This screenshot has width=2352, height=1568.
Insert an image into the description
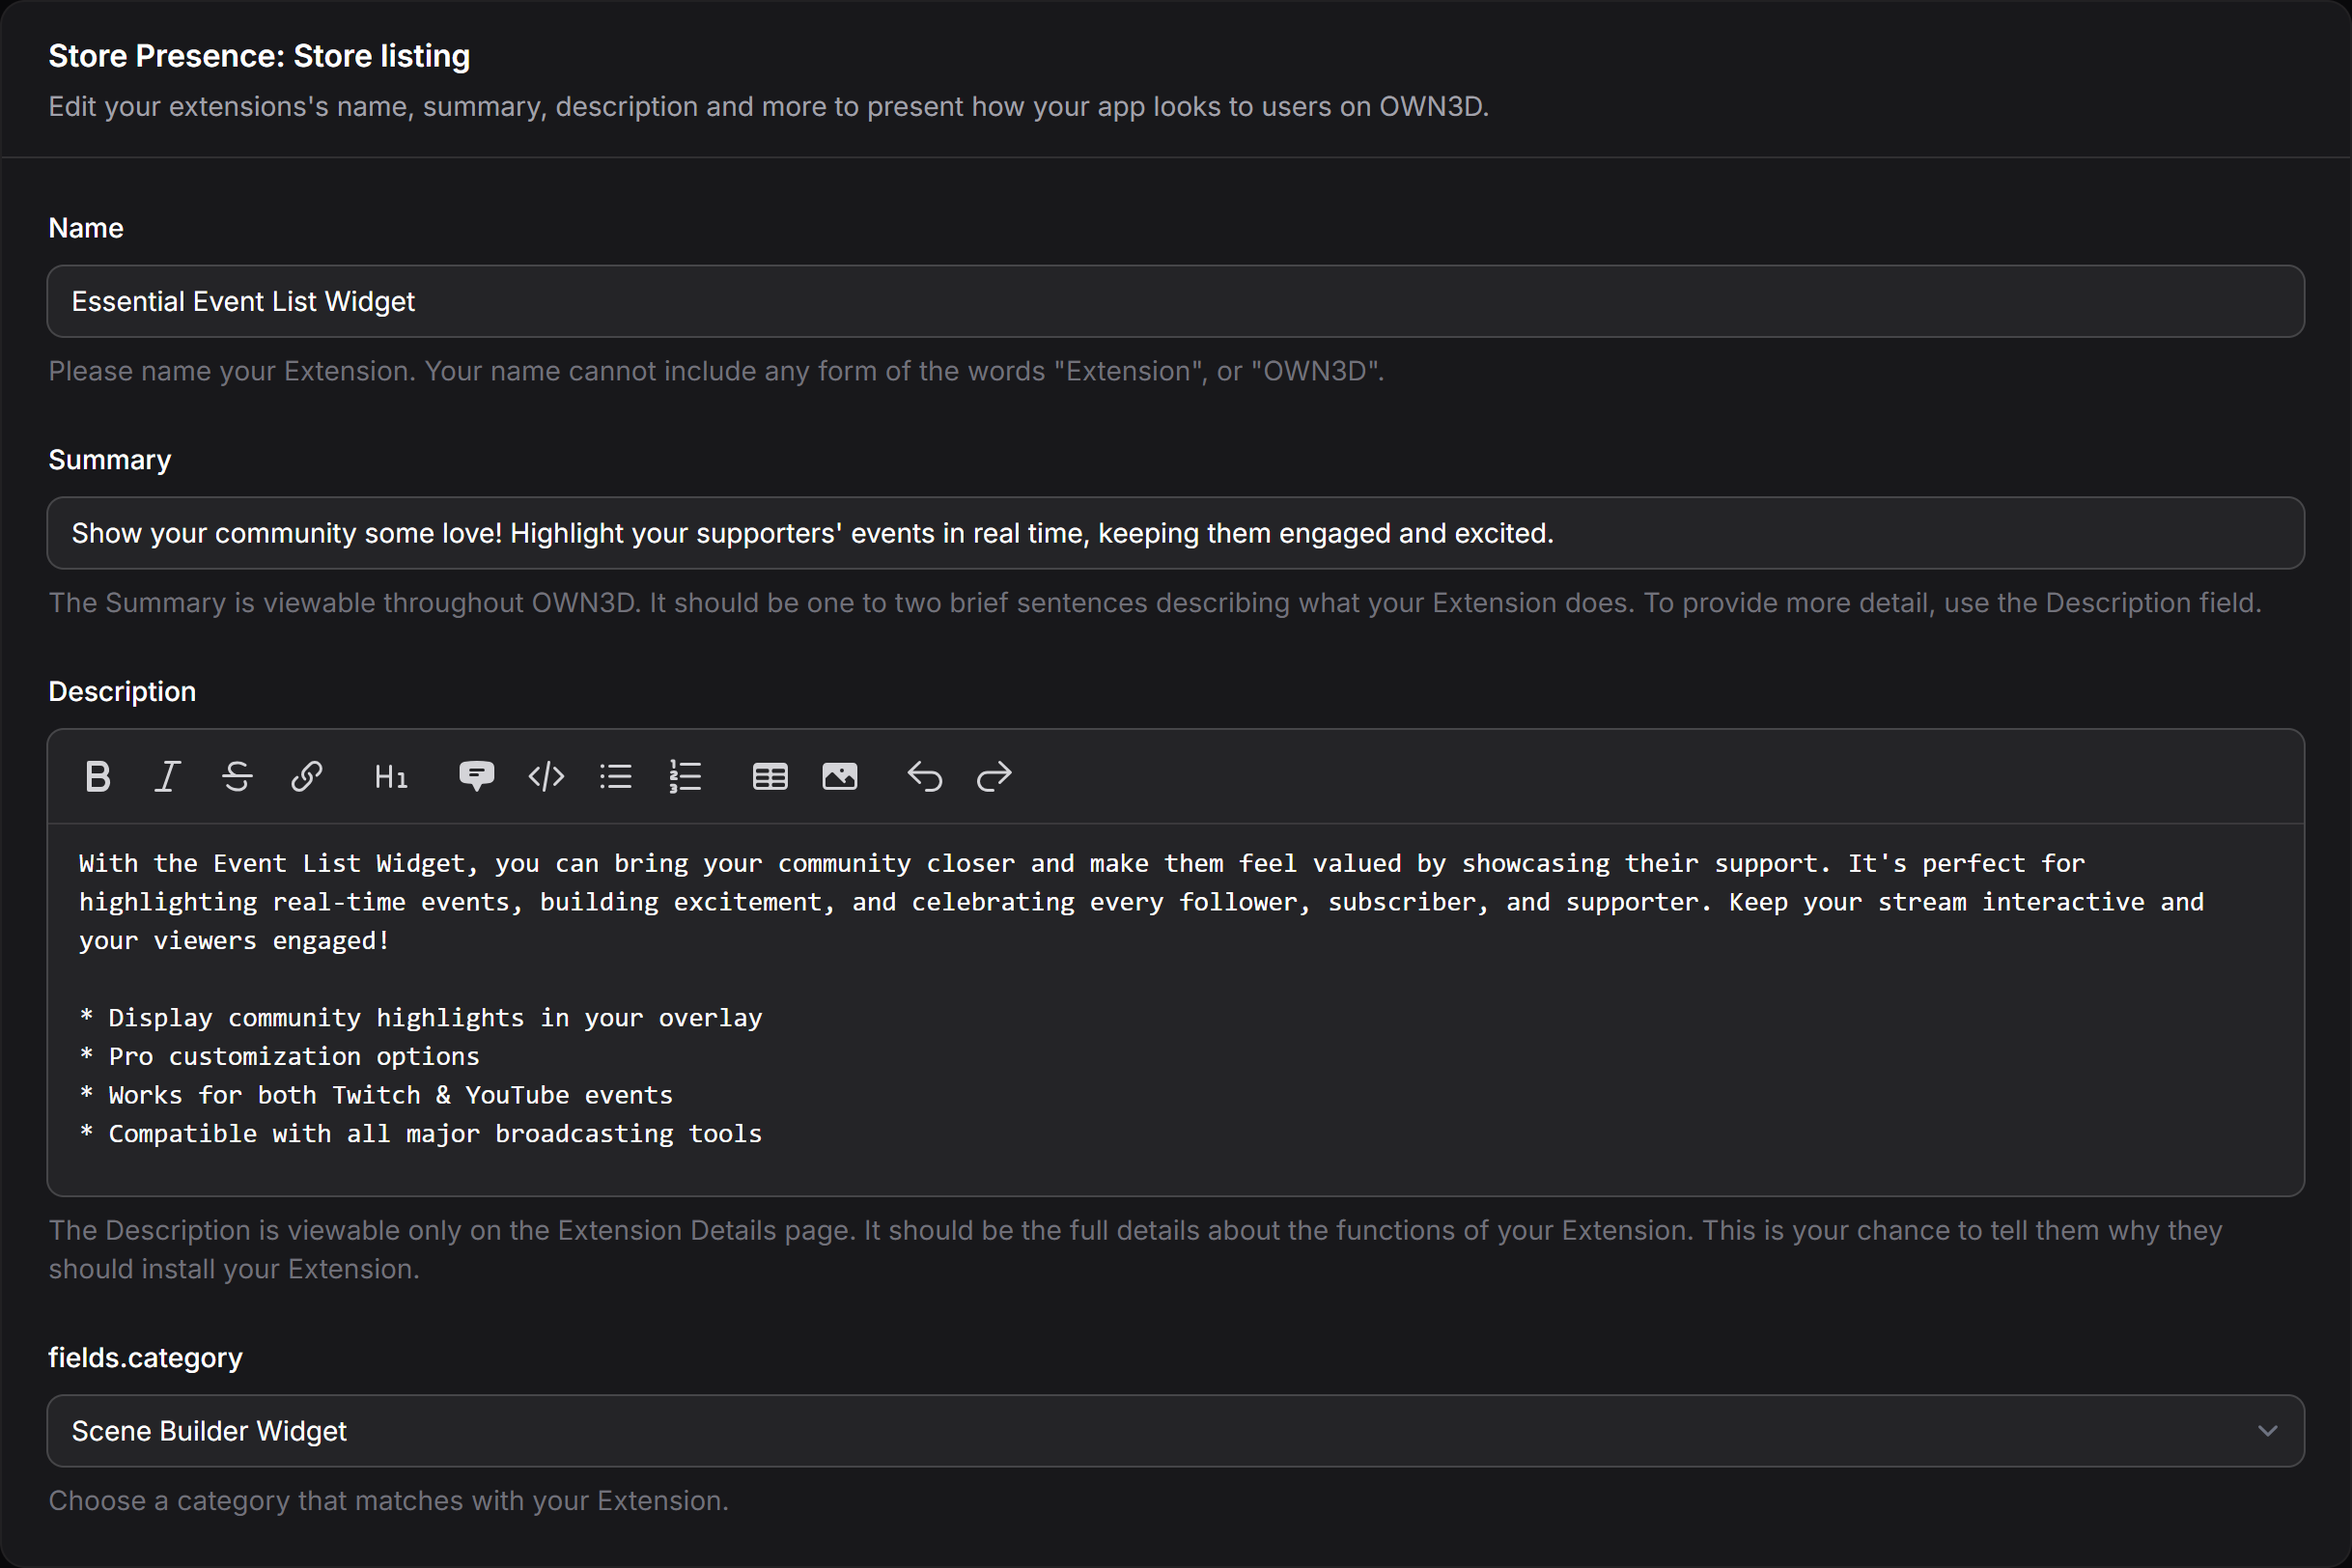(840, 776)
